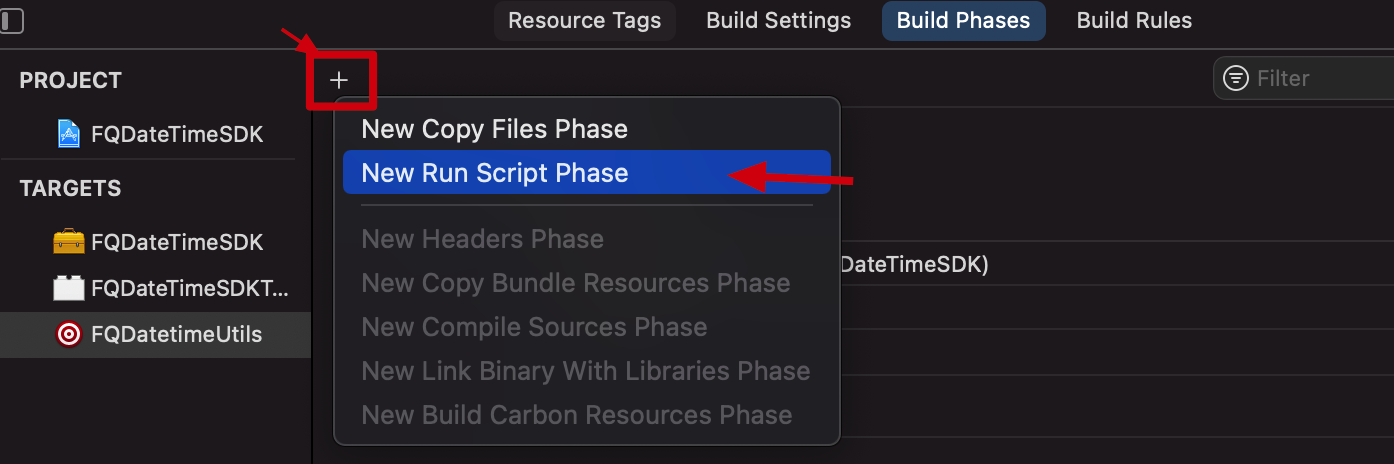Toggle the sidebar panel icon
Image resolution: width=1394 pixels, height=464 pixels.
click(12, 21)
